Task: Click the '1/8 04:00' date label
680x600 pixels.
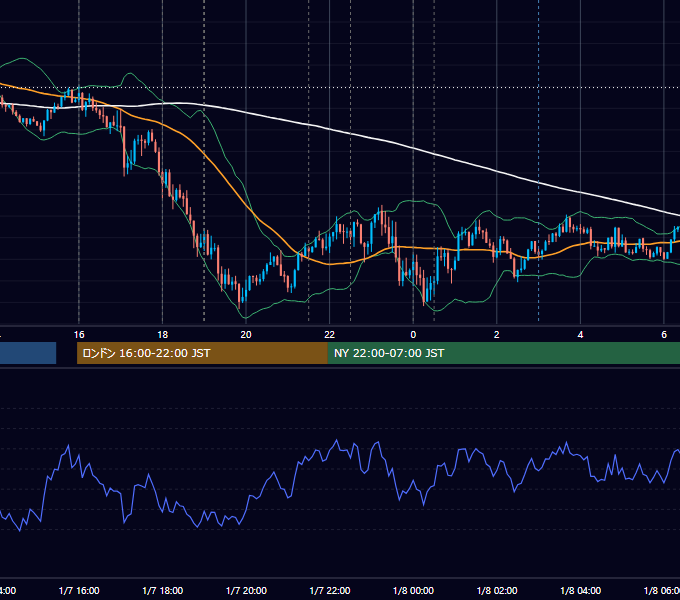Action: coord(581,591)
